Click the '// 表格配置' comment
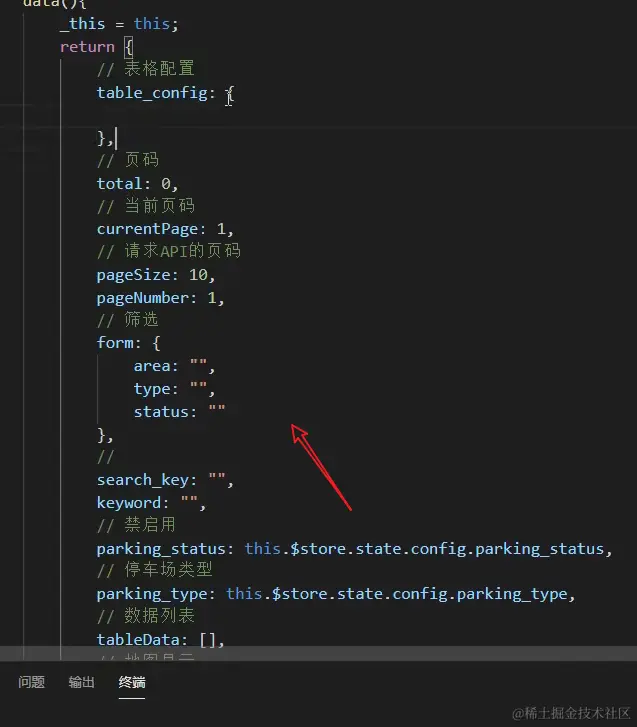637x727 pixels. pyautogui.click(x=146, y=69)
